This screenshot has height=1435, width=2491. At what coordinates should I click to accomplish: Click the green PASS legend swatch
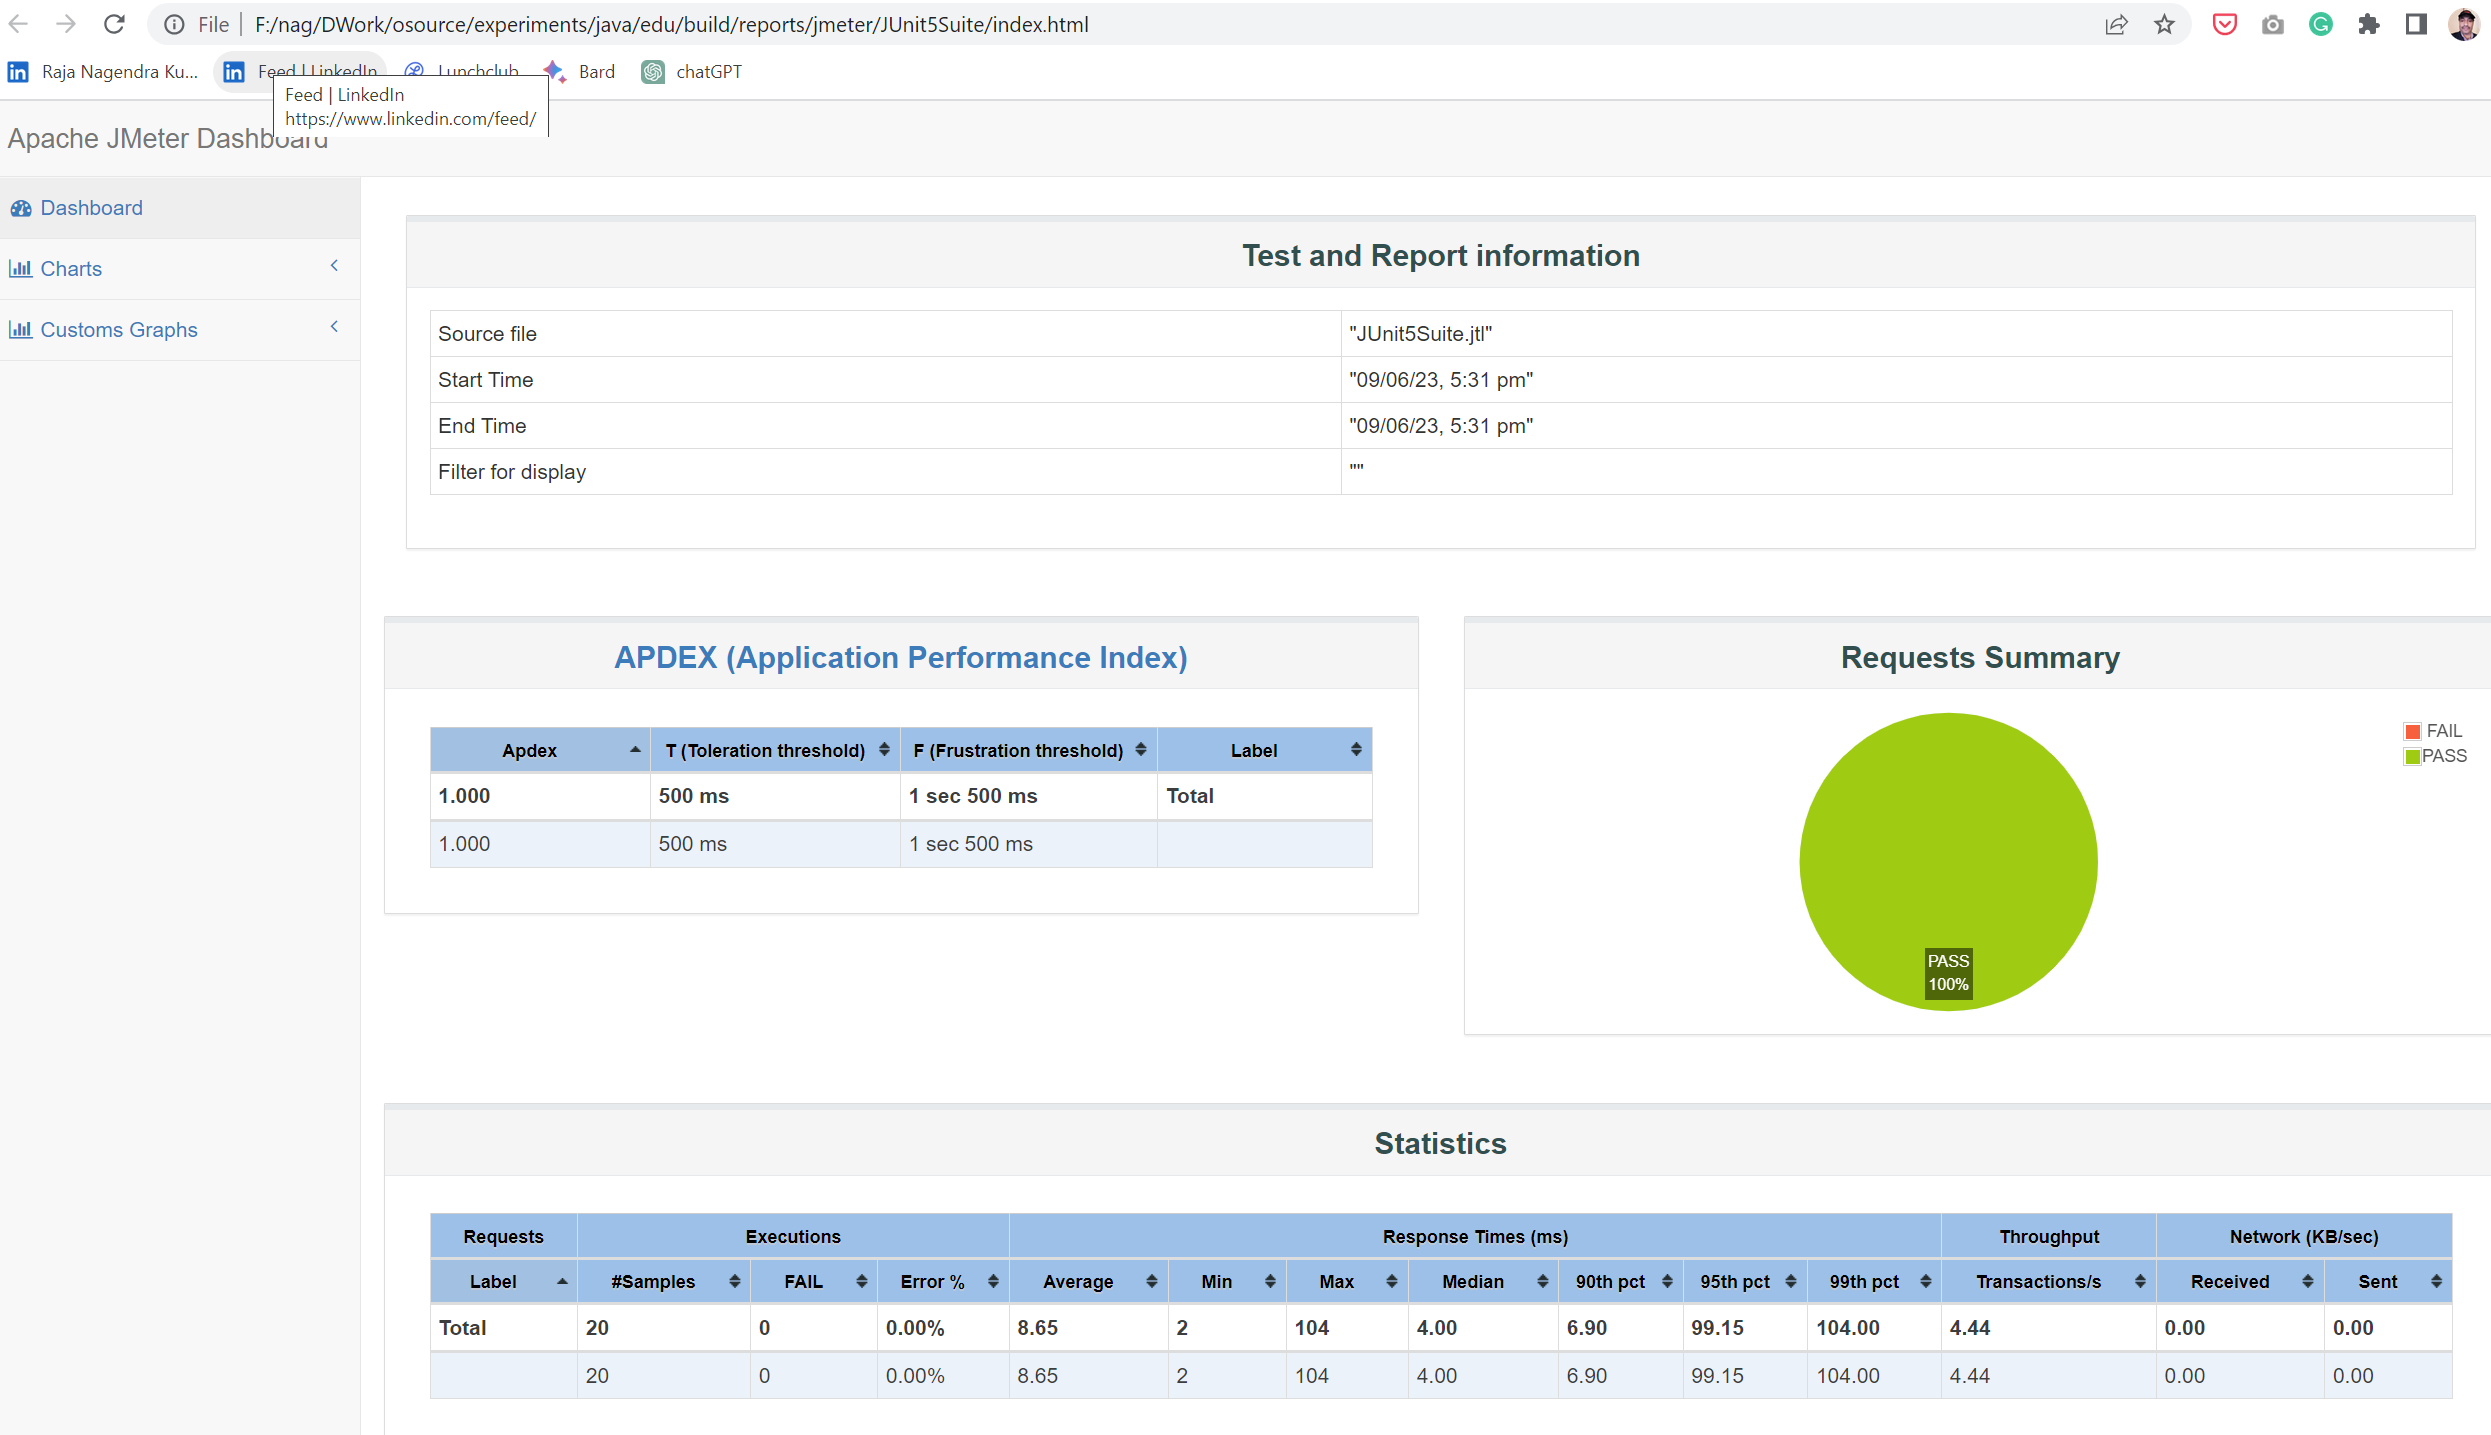tap(2413, 756)
